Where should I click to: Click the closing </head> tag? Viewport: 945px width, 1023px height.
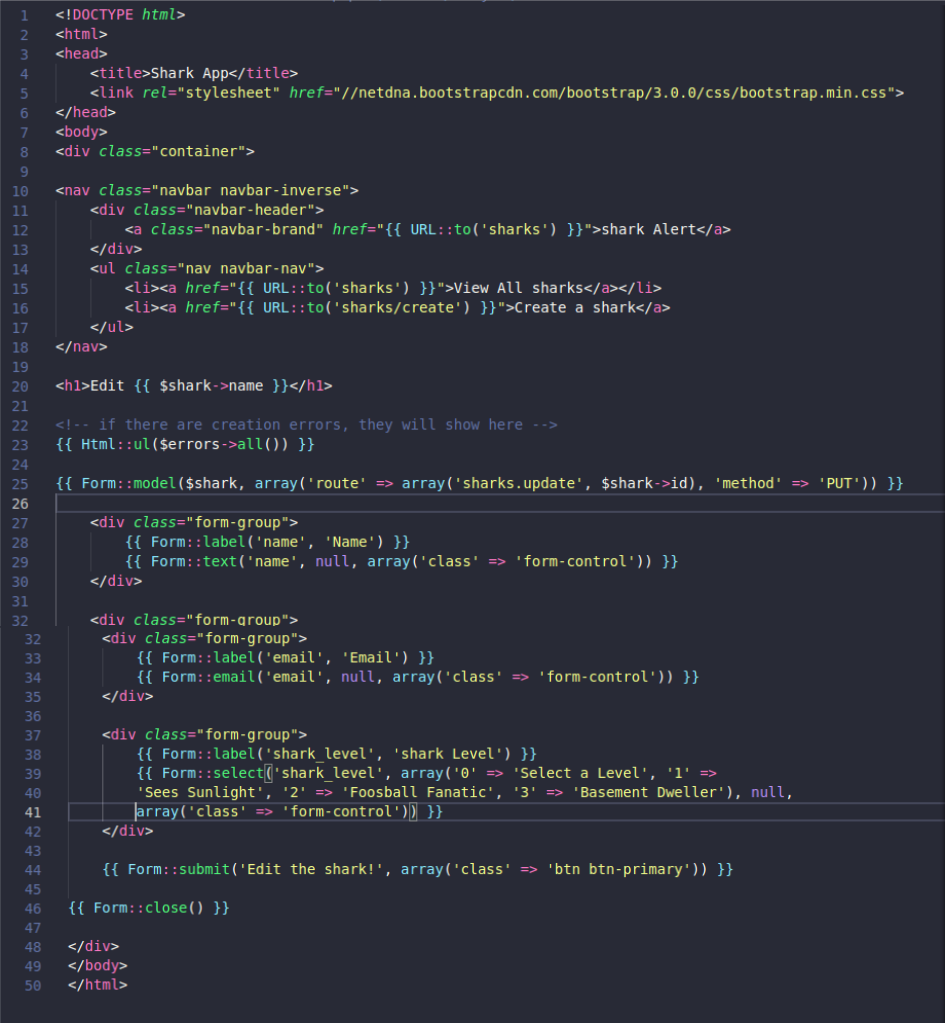(x=85, y=112)
